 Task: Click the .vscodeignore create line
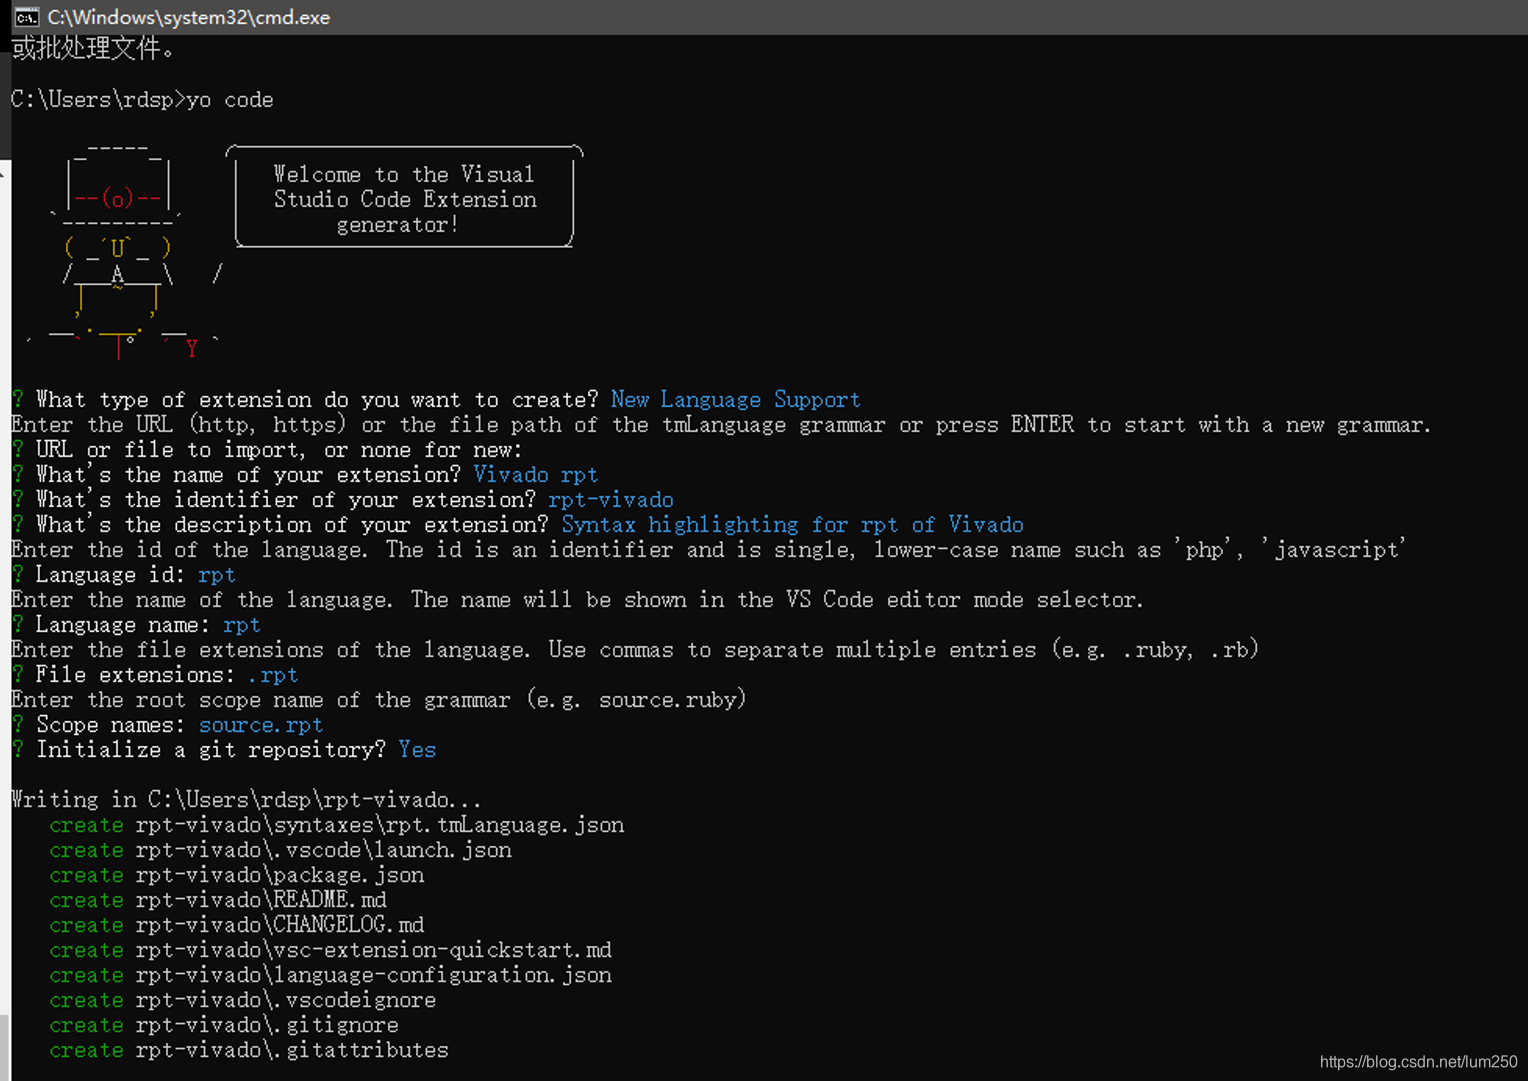click(243, 1000)
